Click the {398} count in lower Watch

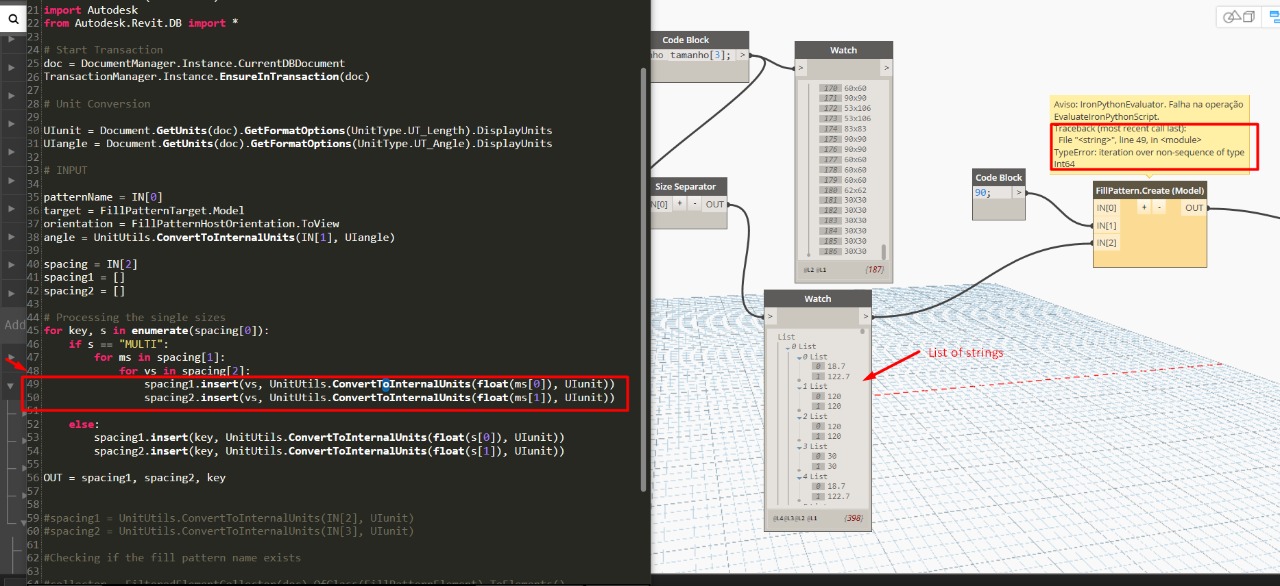pyautogui.click(x=854, y=518)
